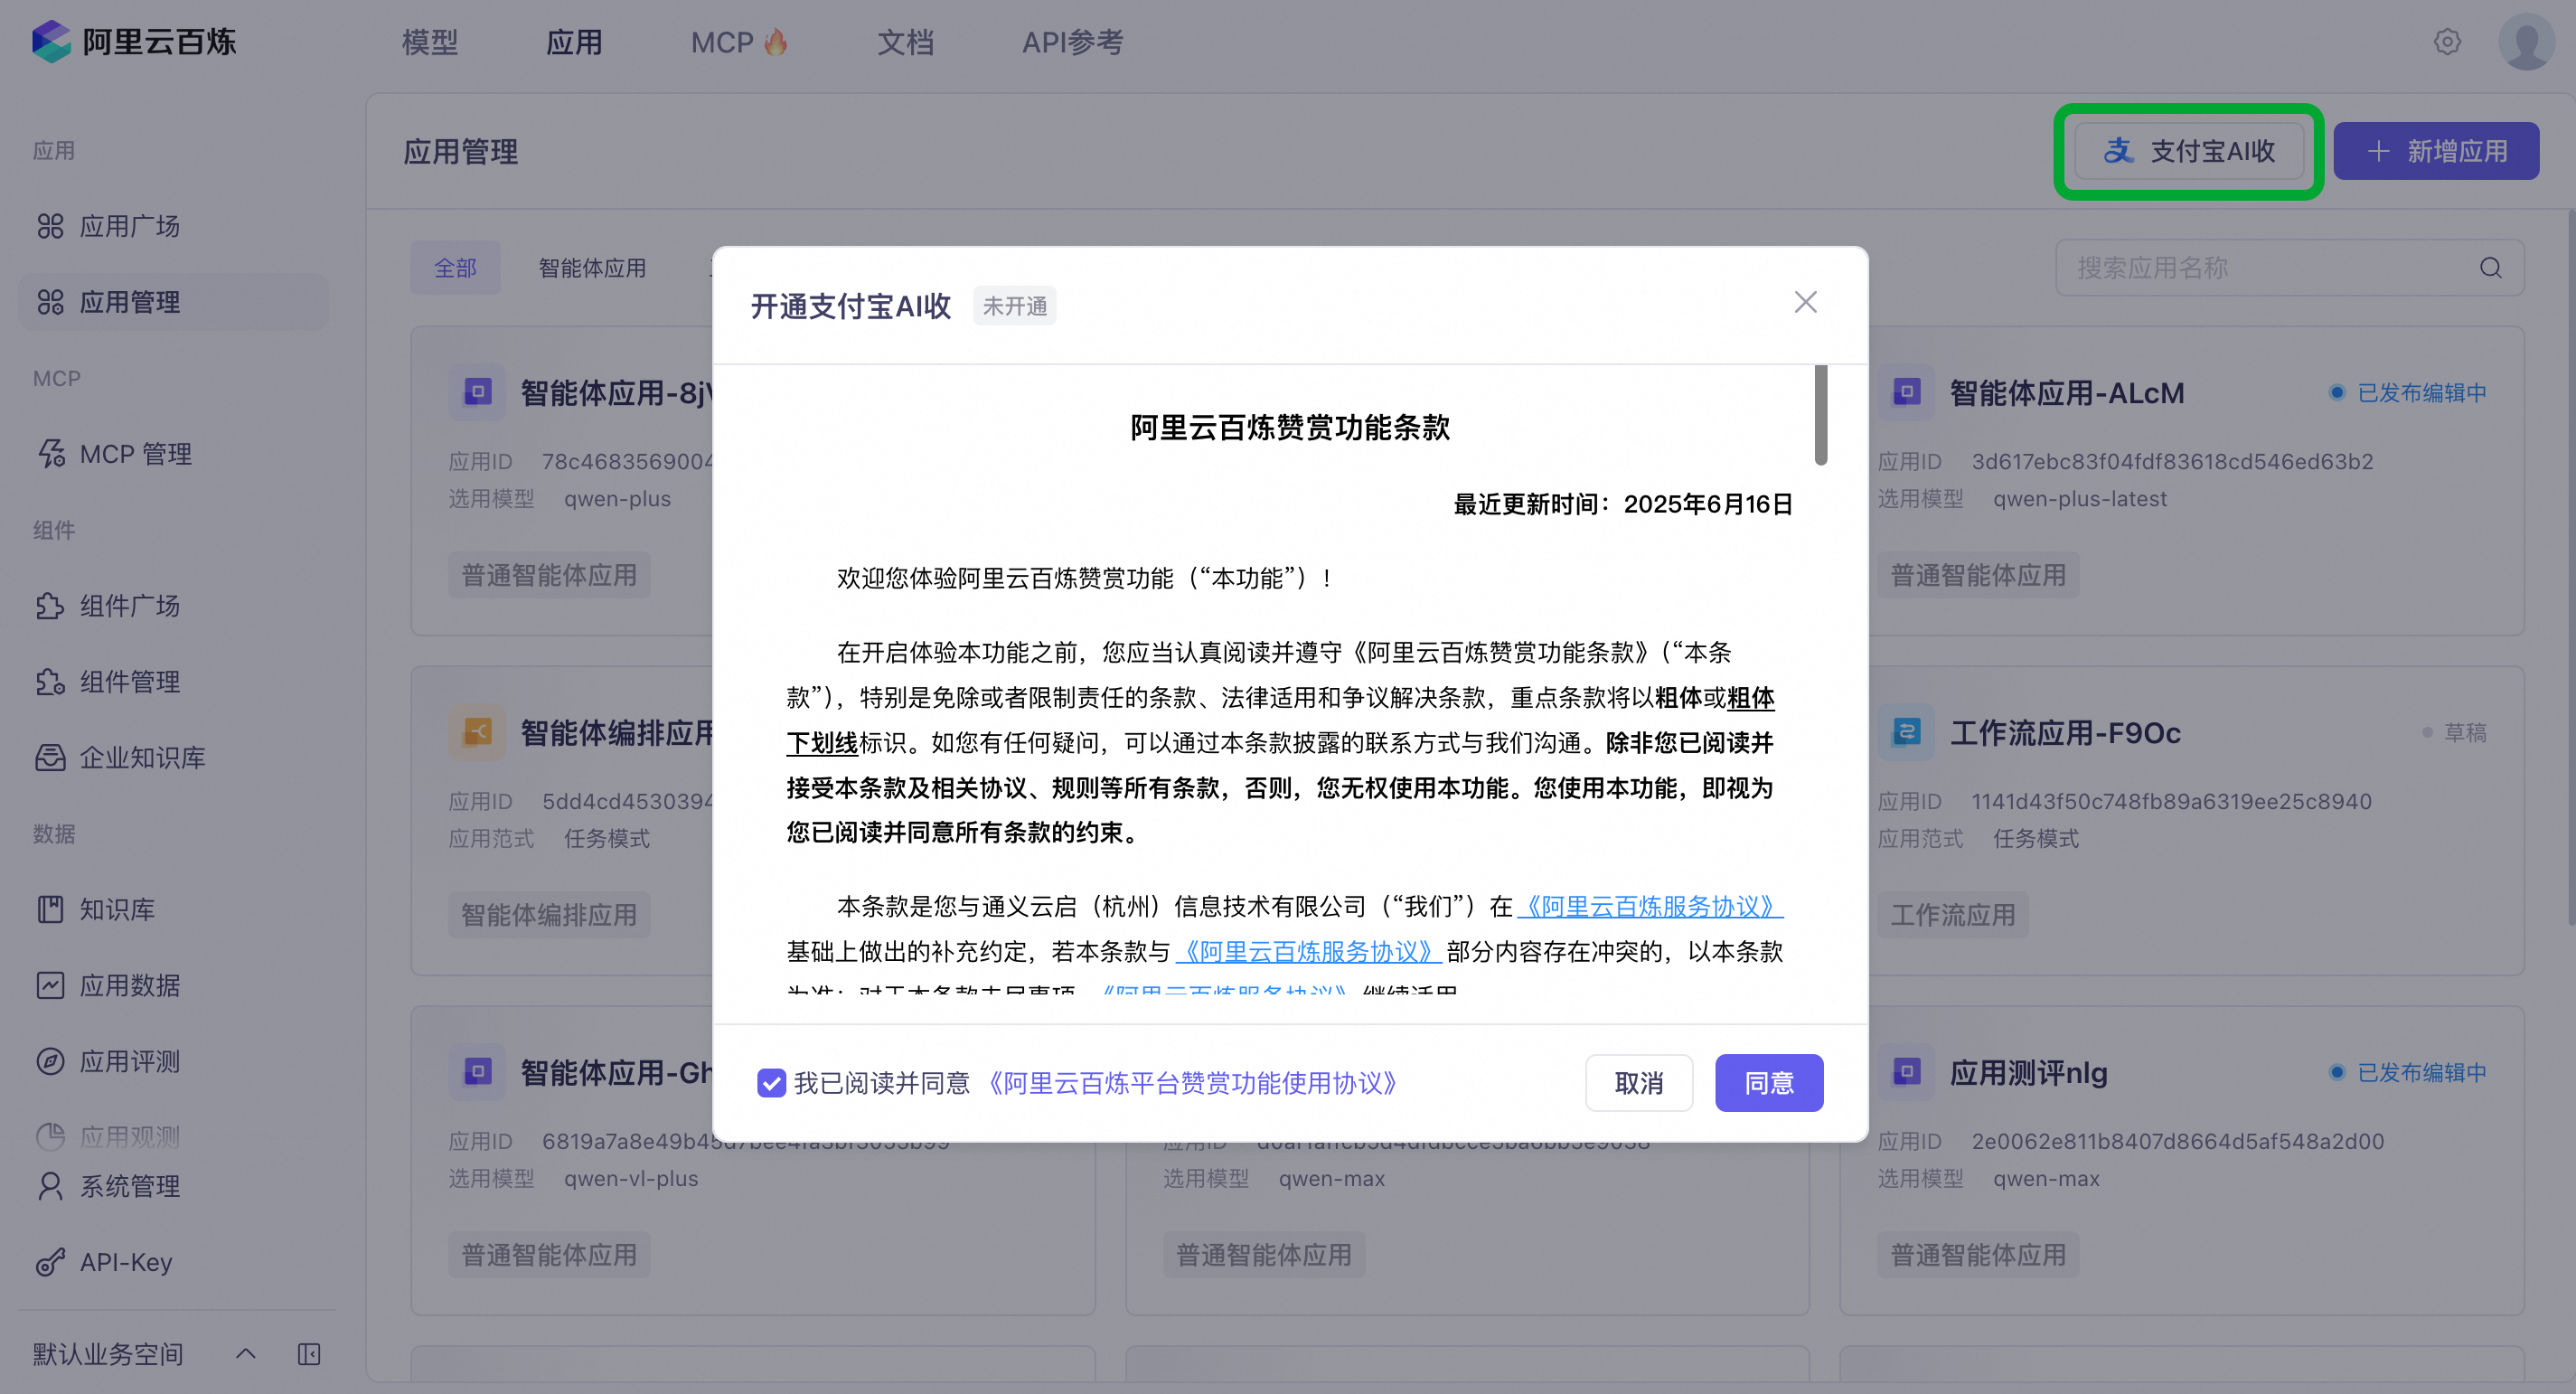Click the 智能体编排应用 tag label
The height and width of the screenshot is (1394, 2576).
pos(549,915)
